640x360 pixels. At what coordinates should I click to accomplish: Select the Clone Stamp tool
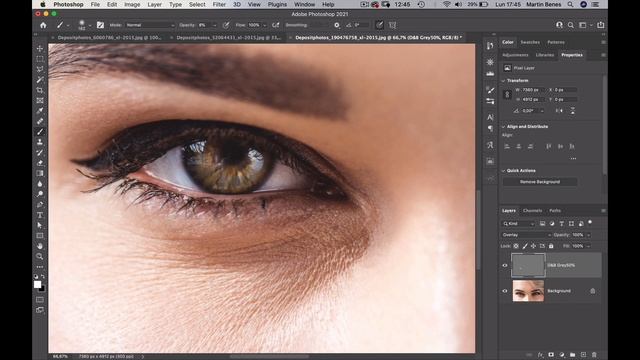pyautogui.click(x=40, y=142)
